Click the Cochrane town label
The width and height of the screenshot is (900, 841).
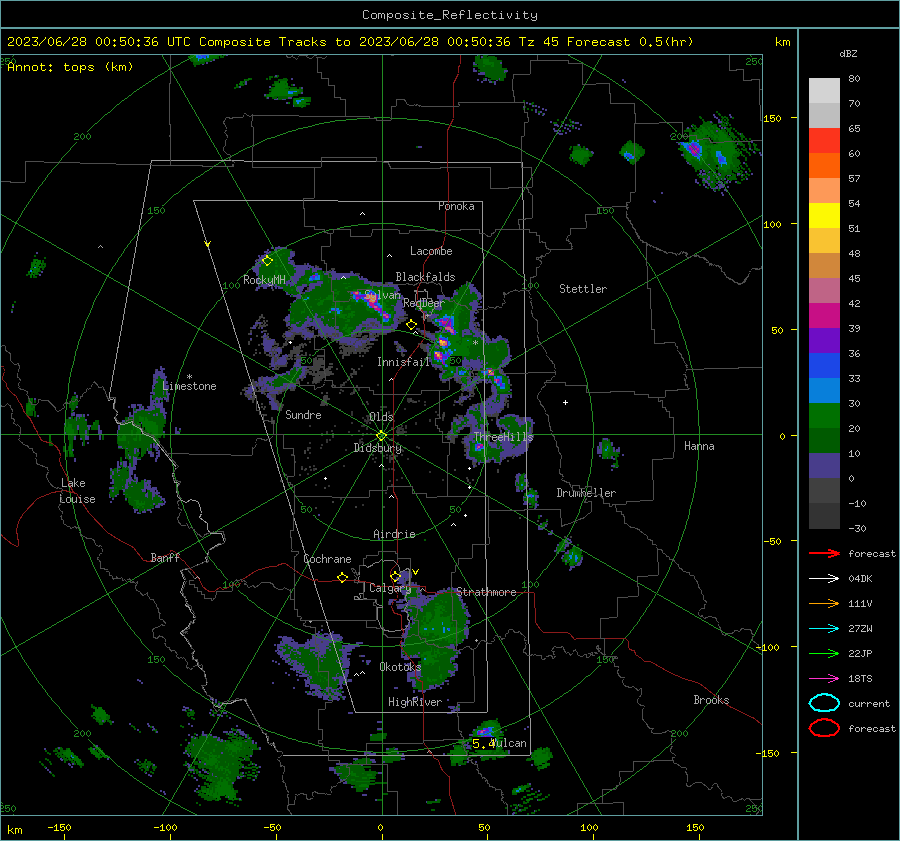tap(327, 559)
